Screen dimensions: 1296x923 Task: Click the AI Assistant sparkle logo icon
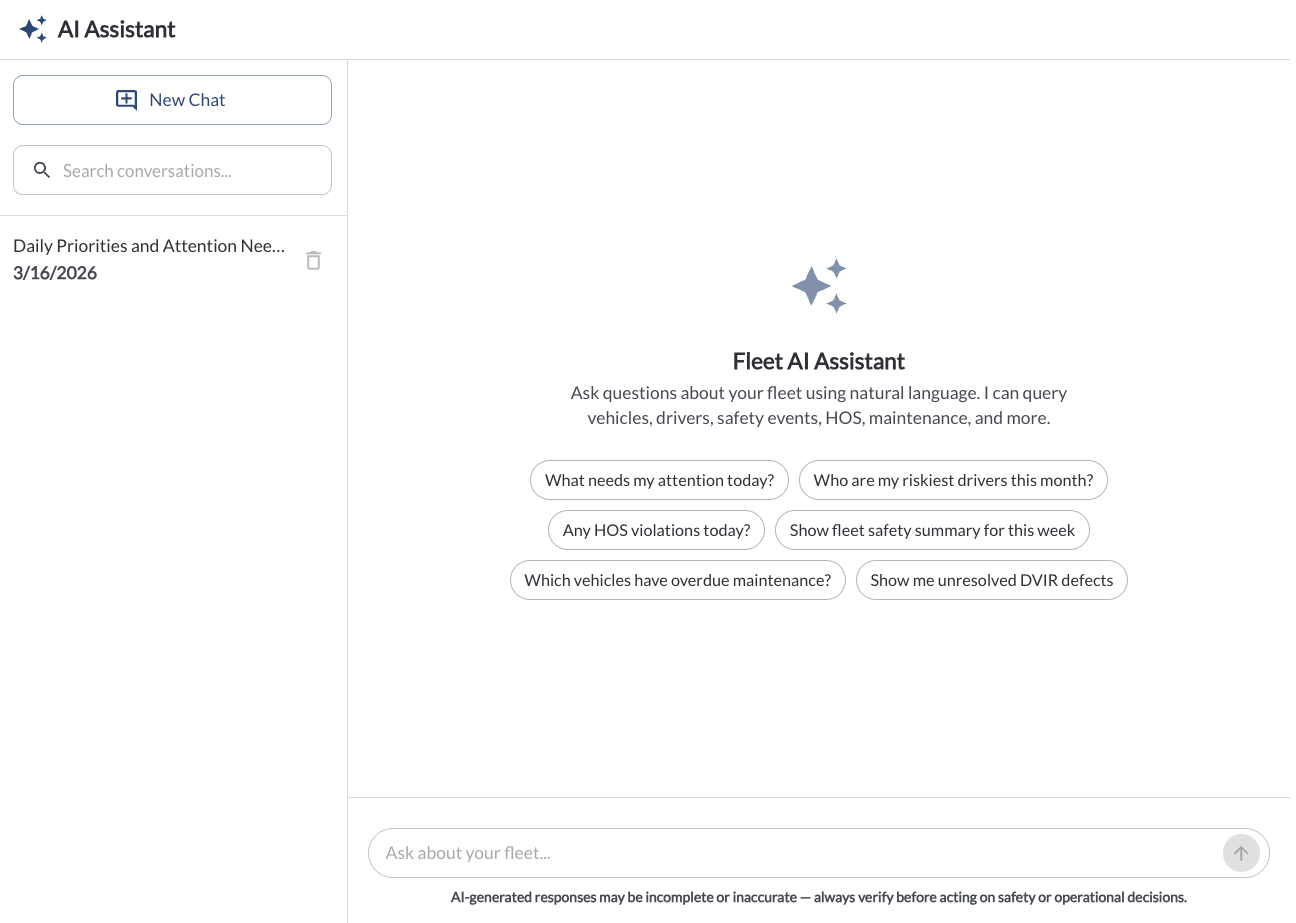click(33, 29)
